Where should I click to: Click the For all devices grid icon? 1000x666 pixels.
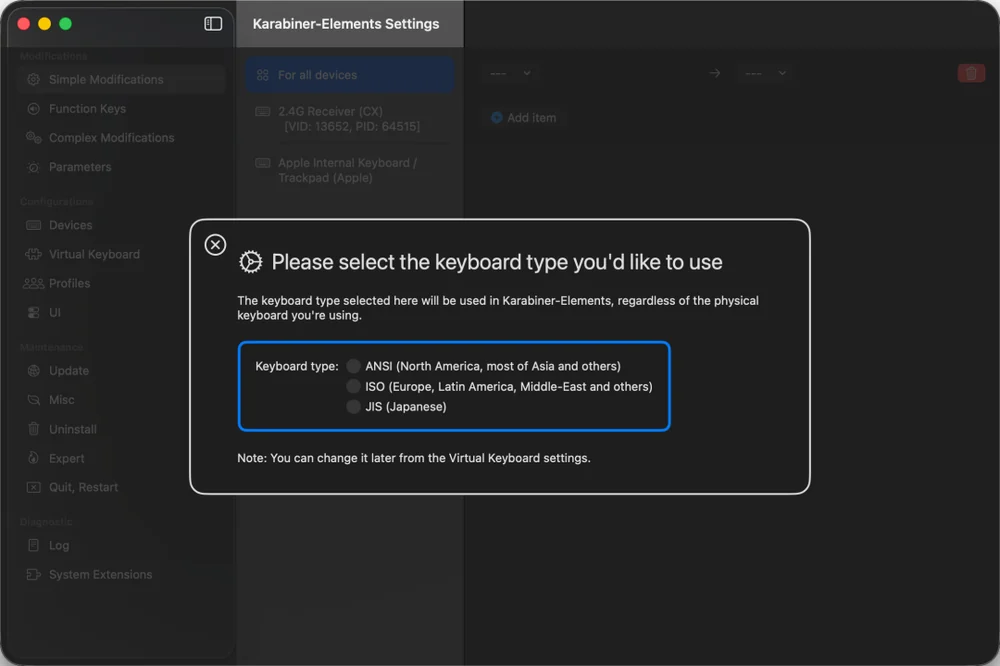(263, 75)
